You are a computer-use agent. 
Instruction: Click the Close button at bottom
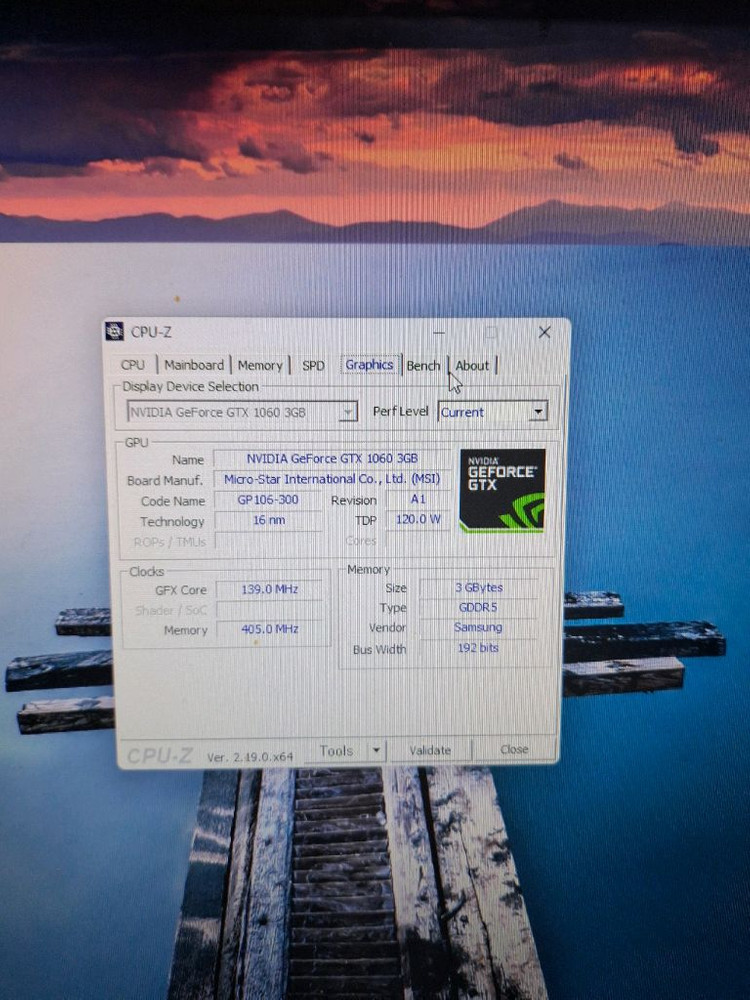pyautogui.click(x=514, y=749)
